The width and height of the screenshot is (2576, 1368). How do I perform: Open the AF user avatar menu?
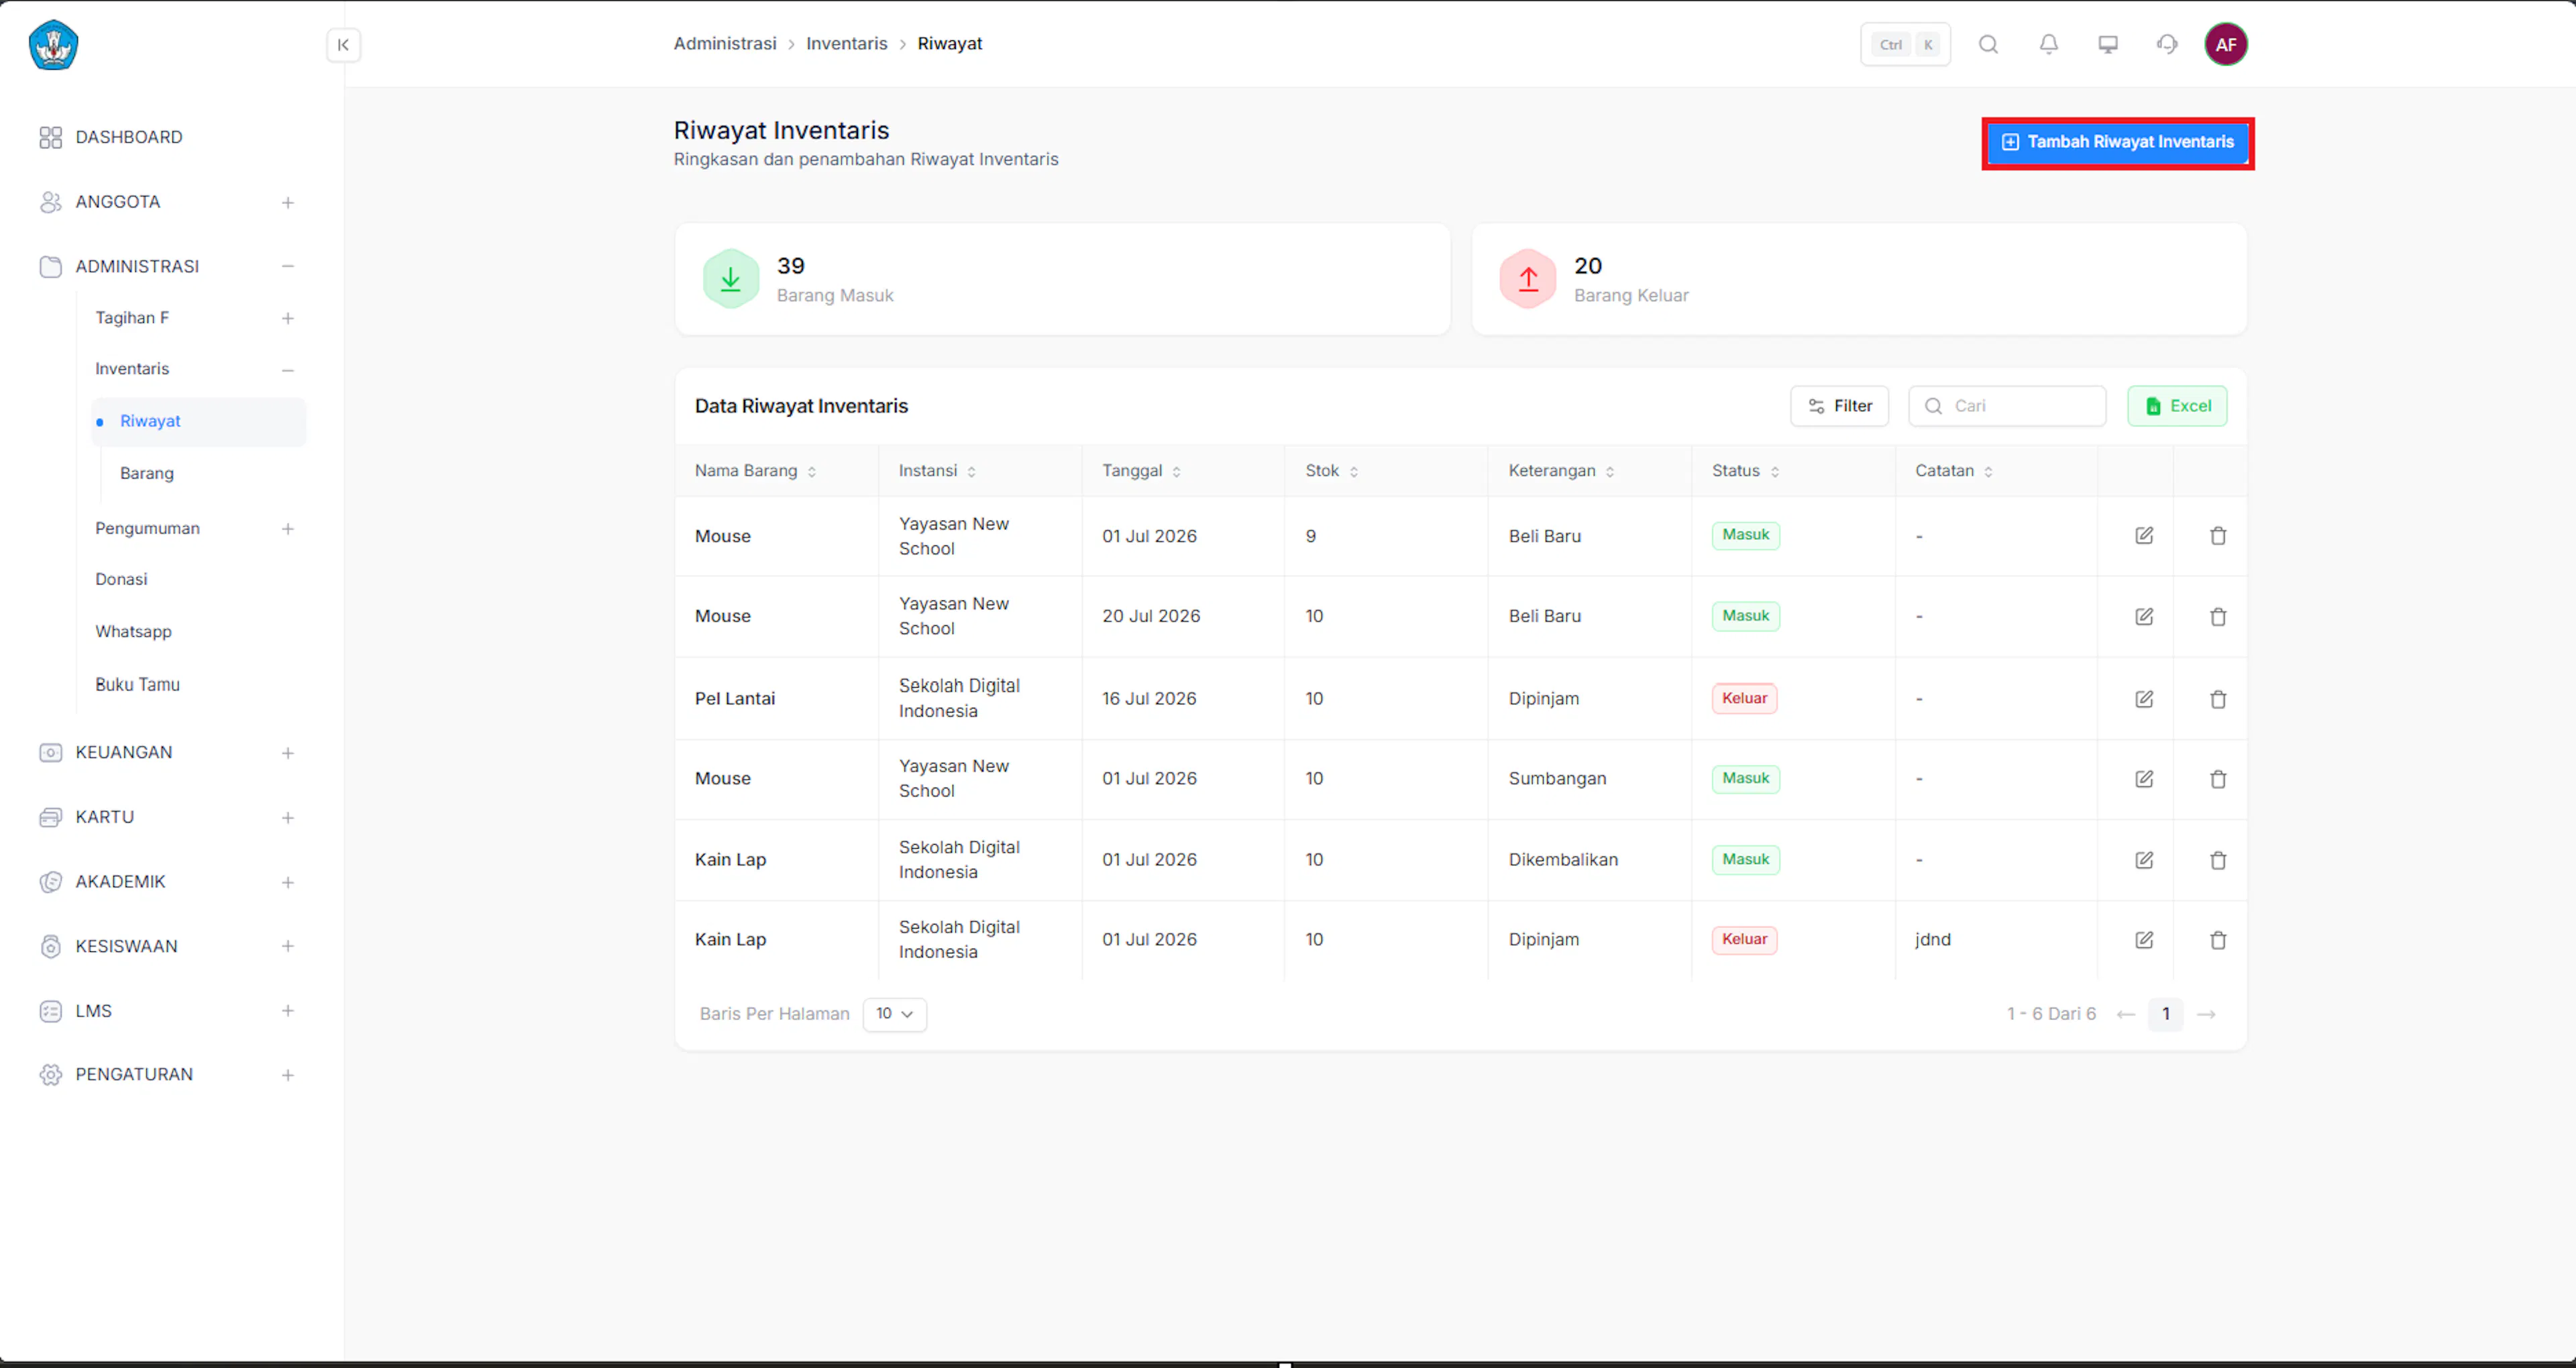click(2225, 44)
